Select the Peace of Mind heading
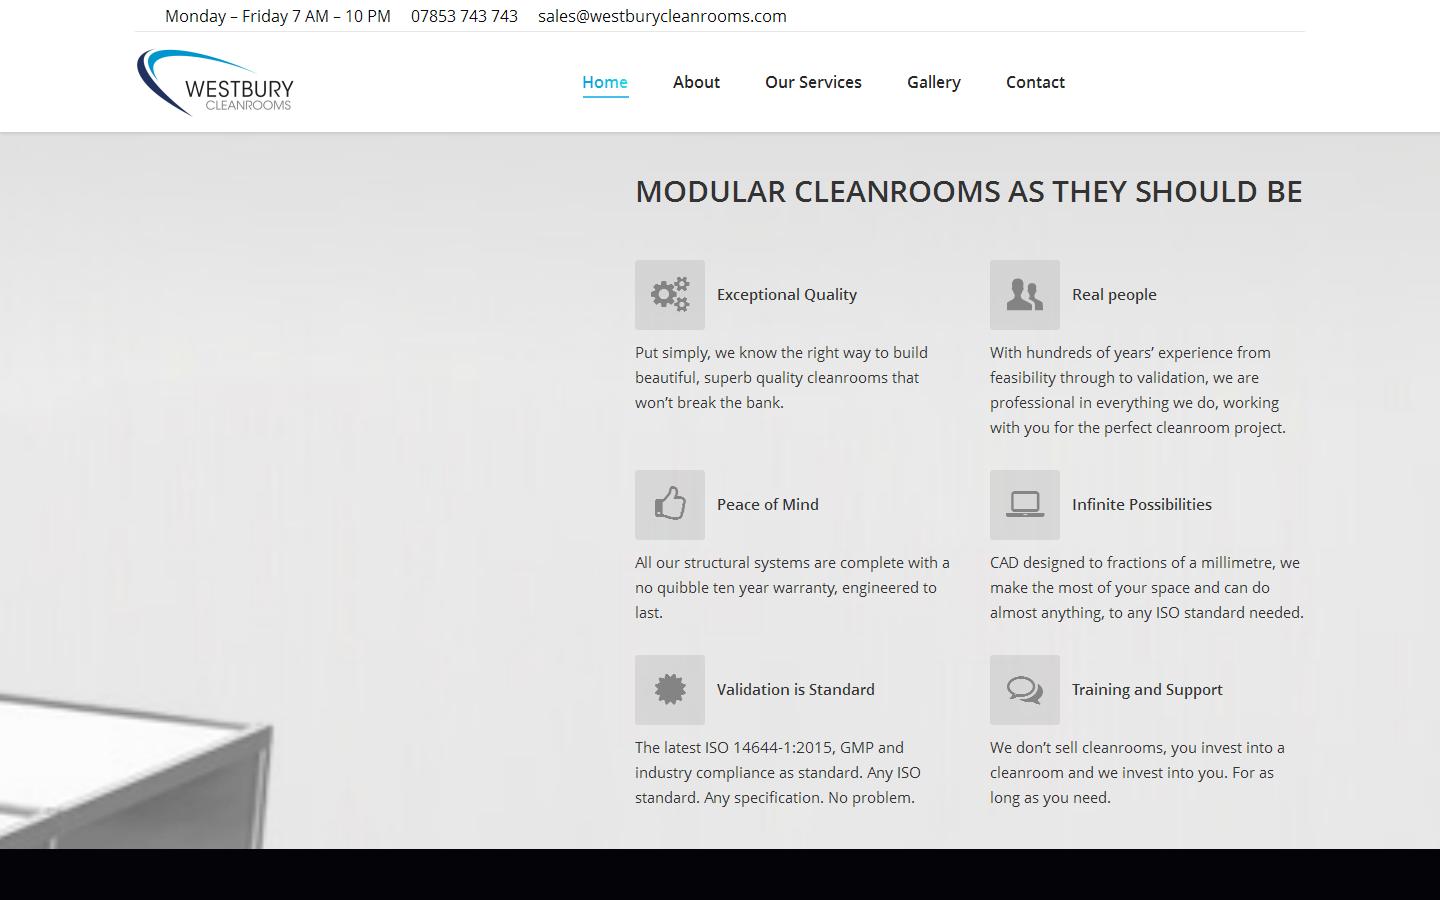The width and height of the screenshot is (1440, 900). coord(767,504)
